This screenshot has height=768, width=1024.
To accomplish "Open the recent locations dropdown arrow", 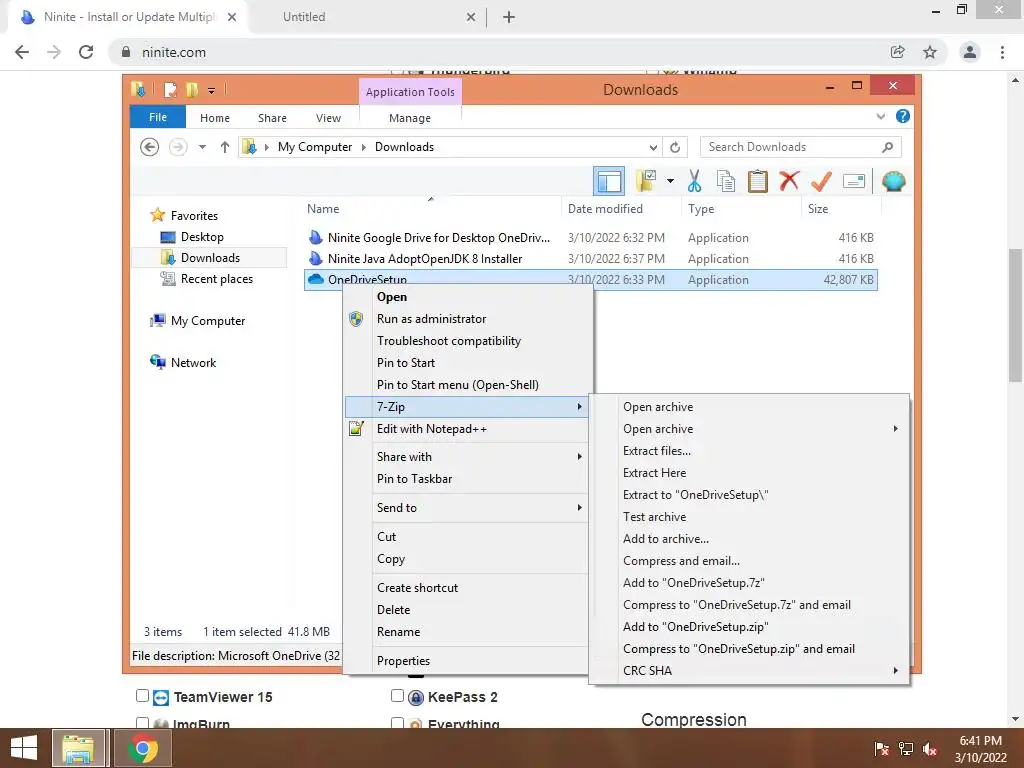I will [x=202, y=147].
